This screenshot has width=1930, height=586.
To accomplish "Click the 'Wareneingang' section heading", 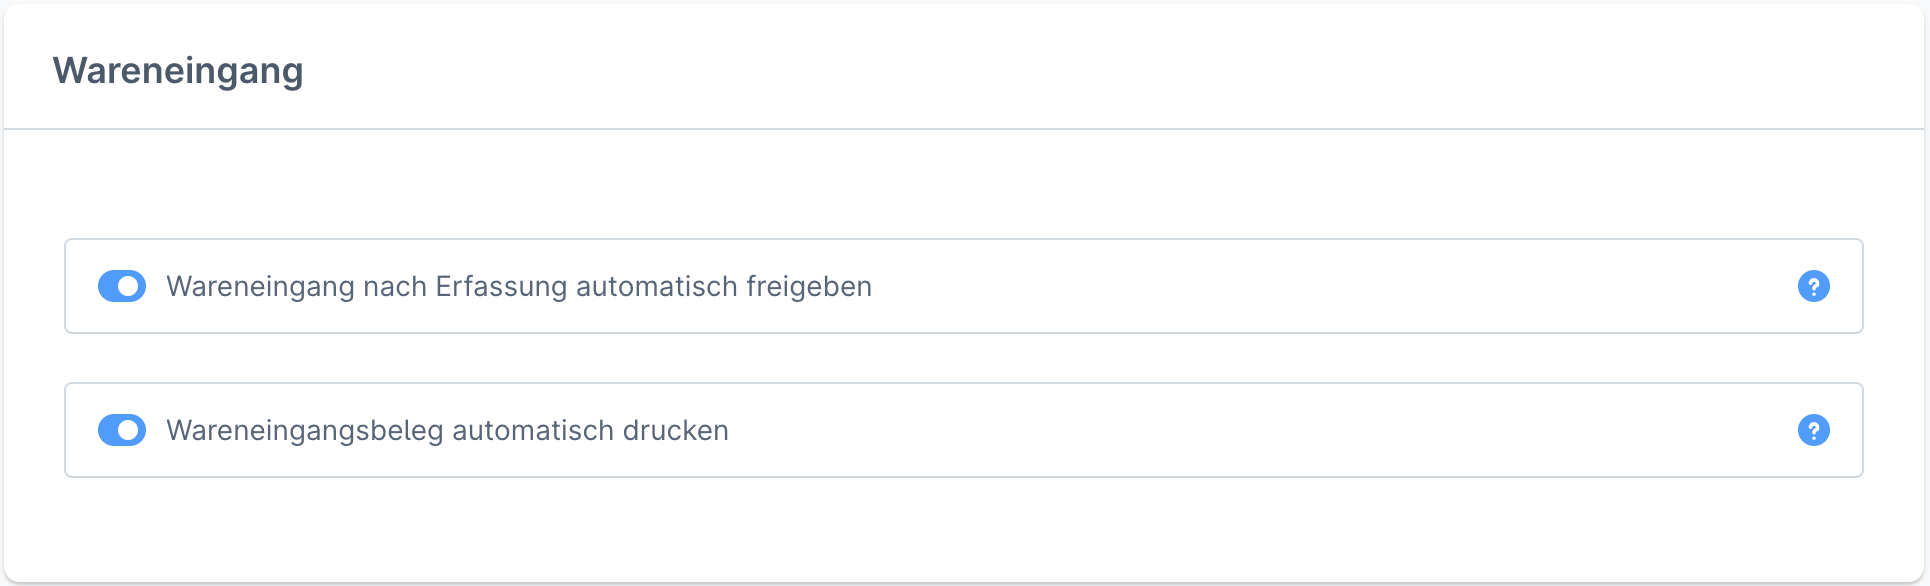I will tap(178, 71).
